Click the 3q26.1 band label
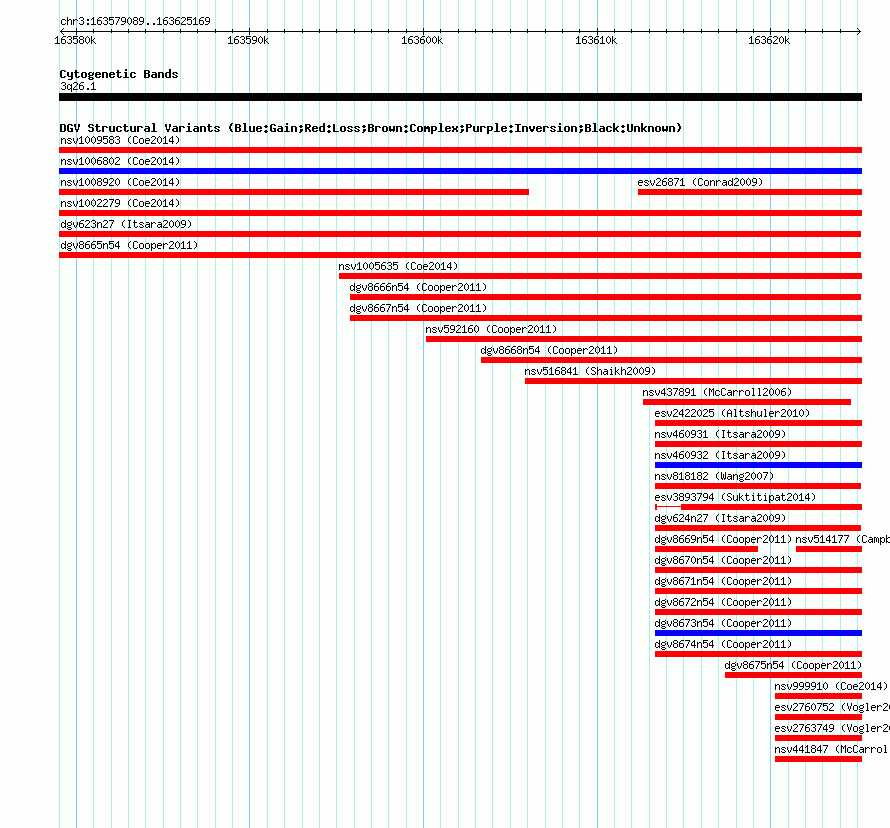The width and height of the screenshot is (890, 828). point(78,86)
